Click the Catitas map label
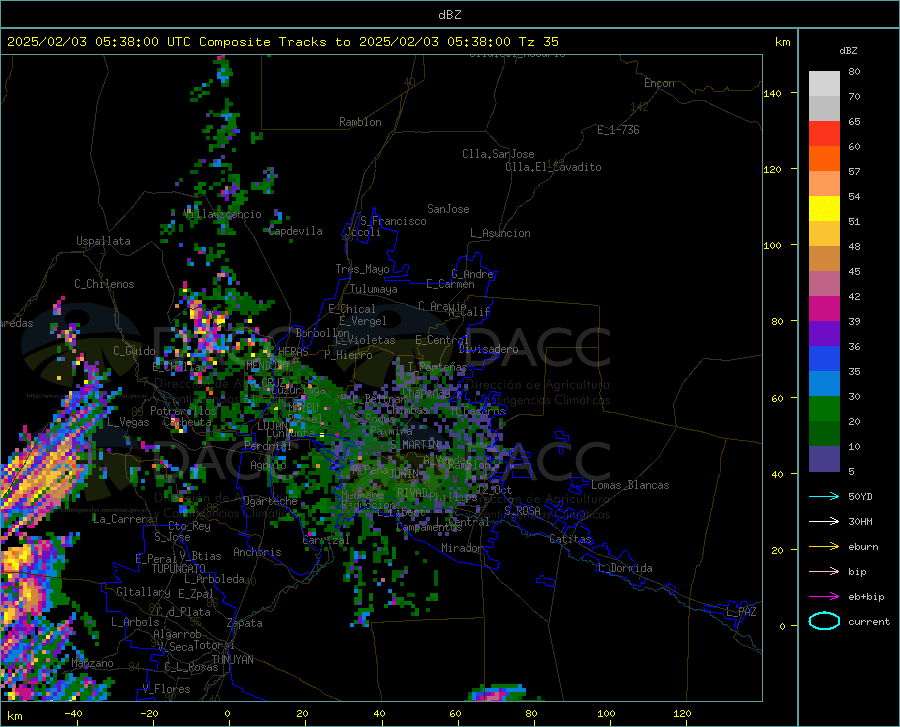The image size is (900, 727). pyautogui.click(x=570, y=539)
